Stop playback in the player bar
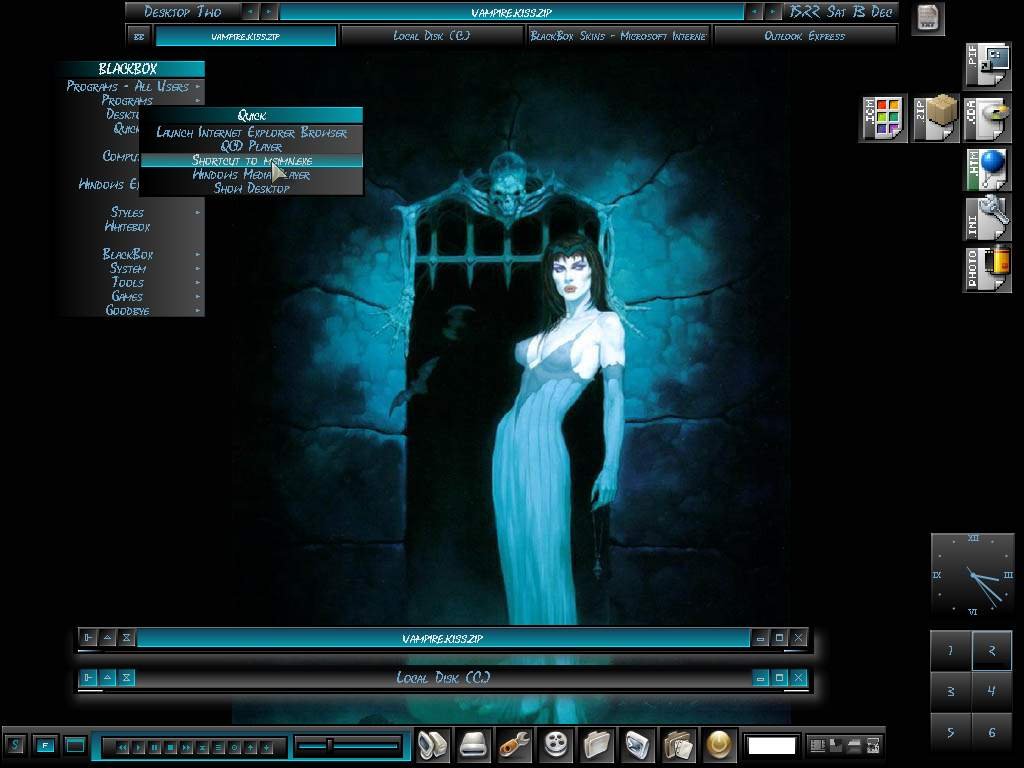Image resolution: width=1024 pixels, height=768 pixels. point(170,747)
